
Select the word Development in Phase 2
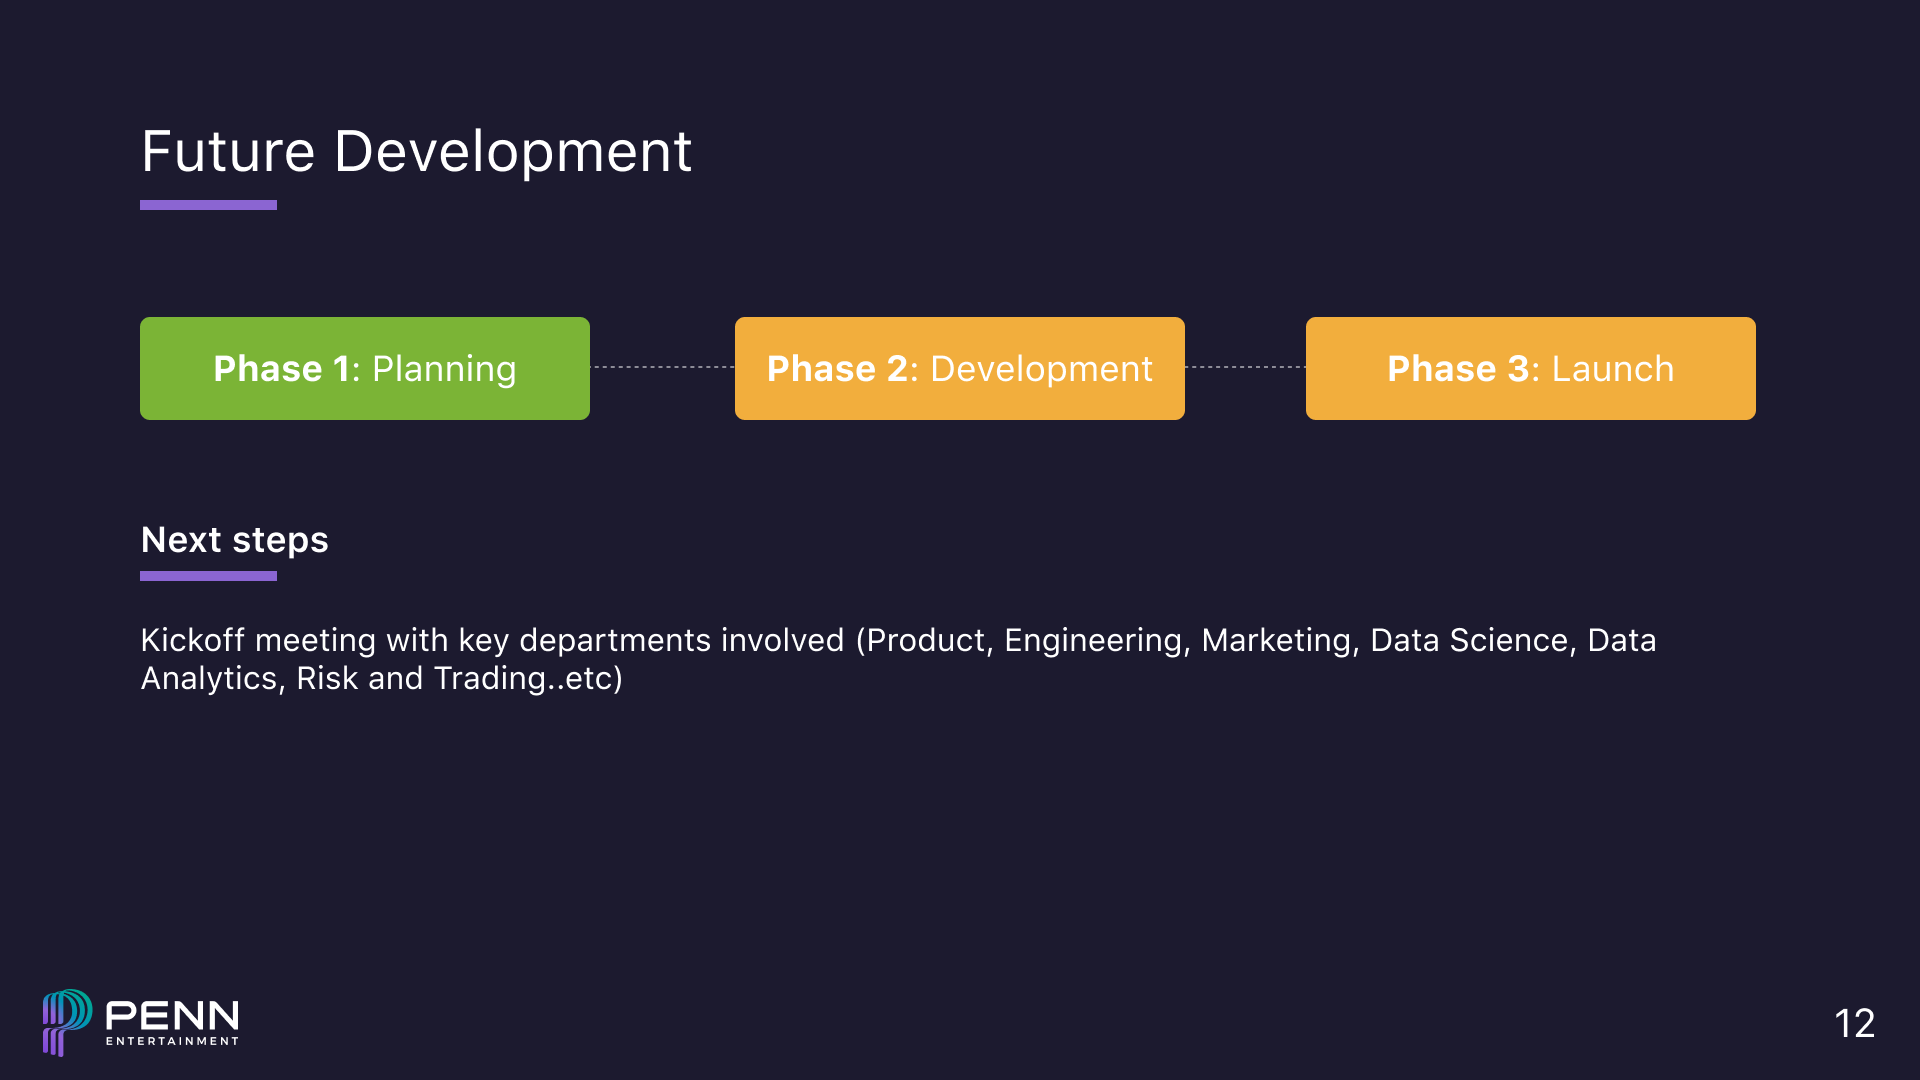click(1040, 368)
